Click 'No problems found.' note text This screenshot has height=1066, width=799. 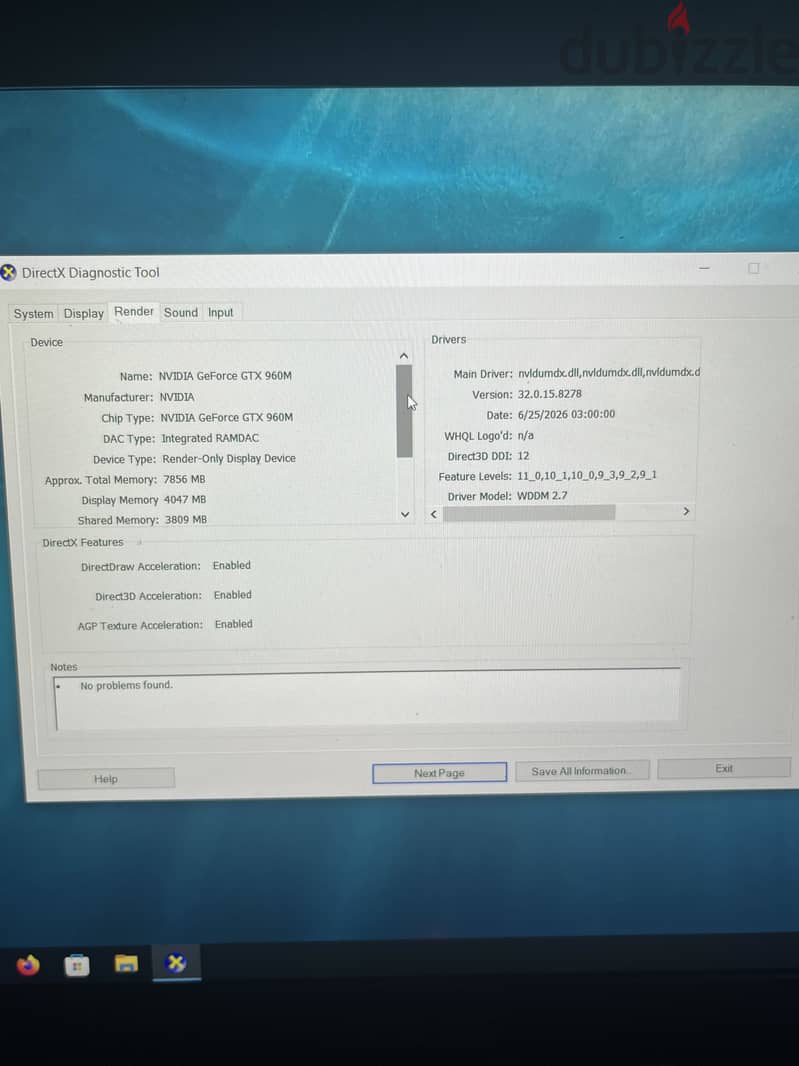tap(126, 685)
